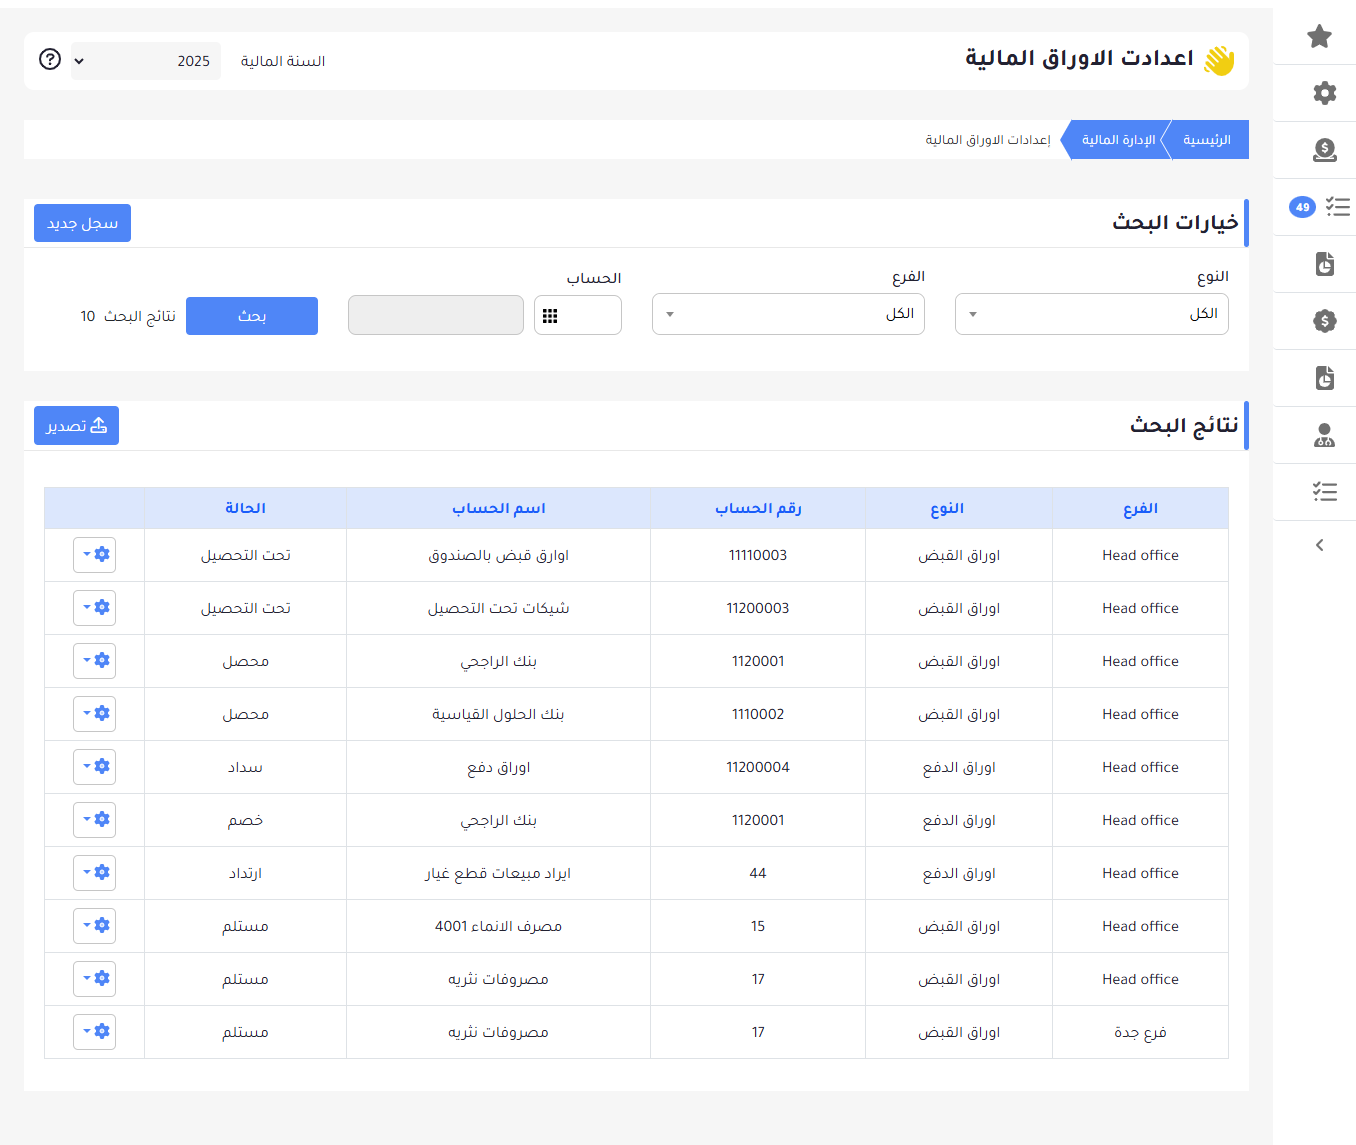Expand the النوع filter dropdown
The width and height of the screenshot is (1356, 1145).
1092,314
